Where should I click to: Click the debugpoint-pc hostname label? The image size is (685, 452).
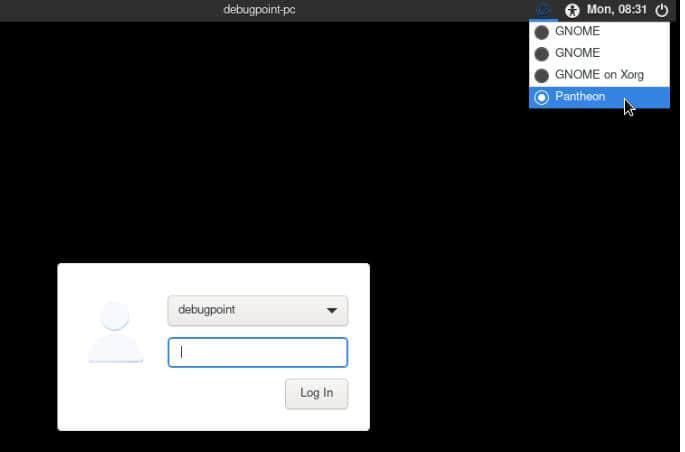tap(259, 10)
